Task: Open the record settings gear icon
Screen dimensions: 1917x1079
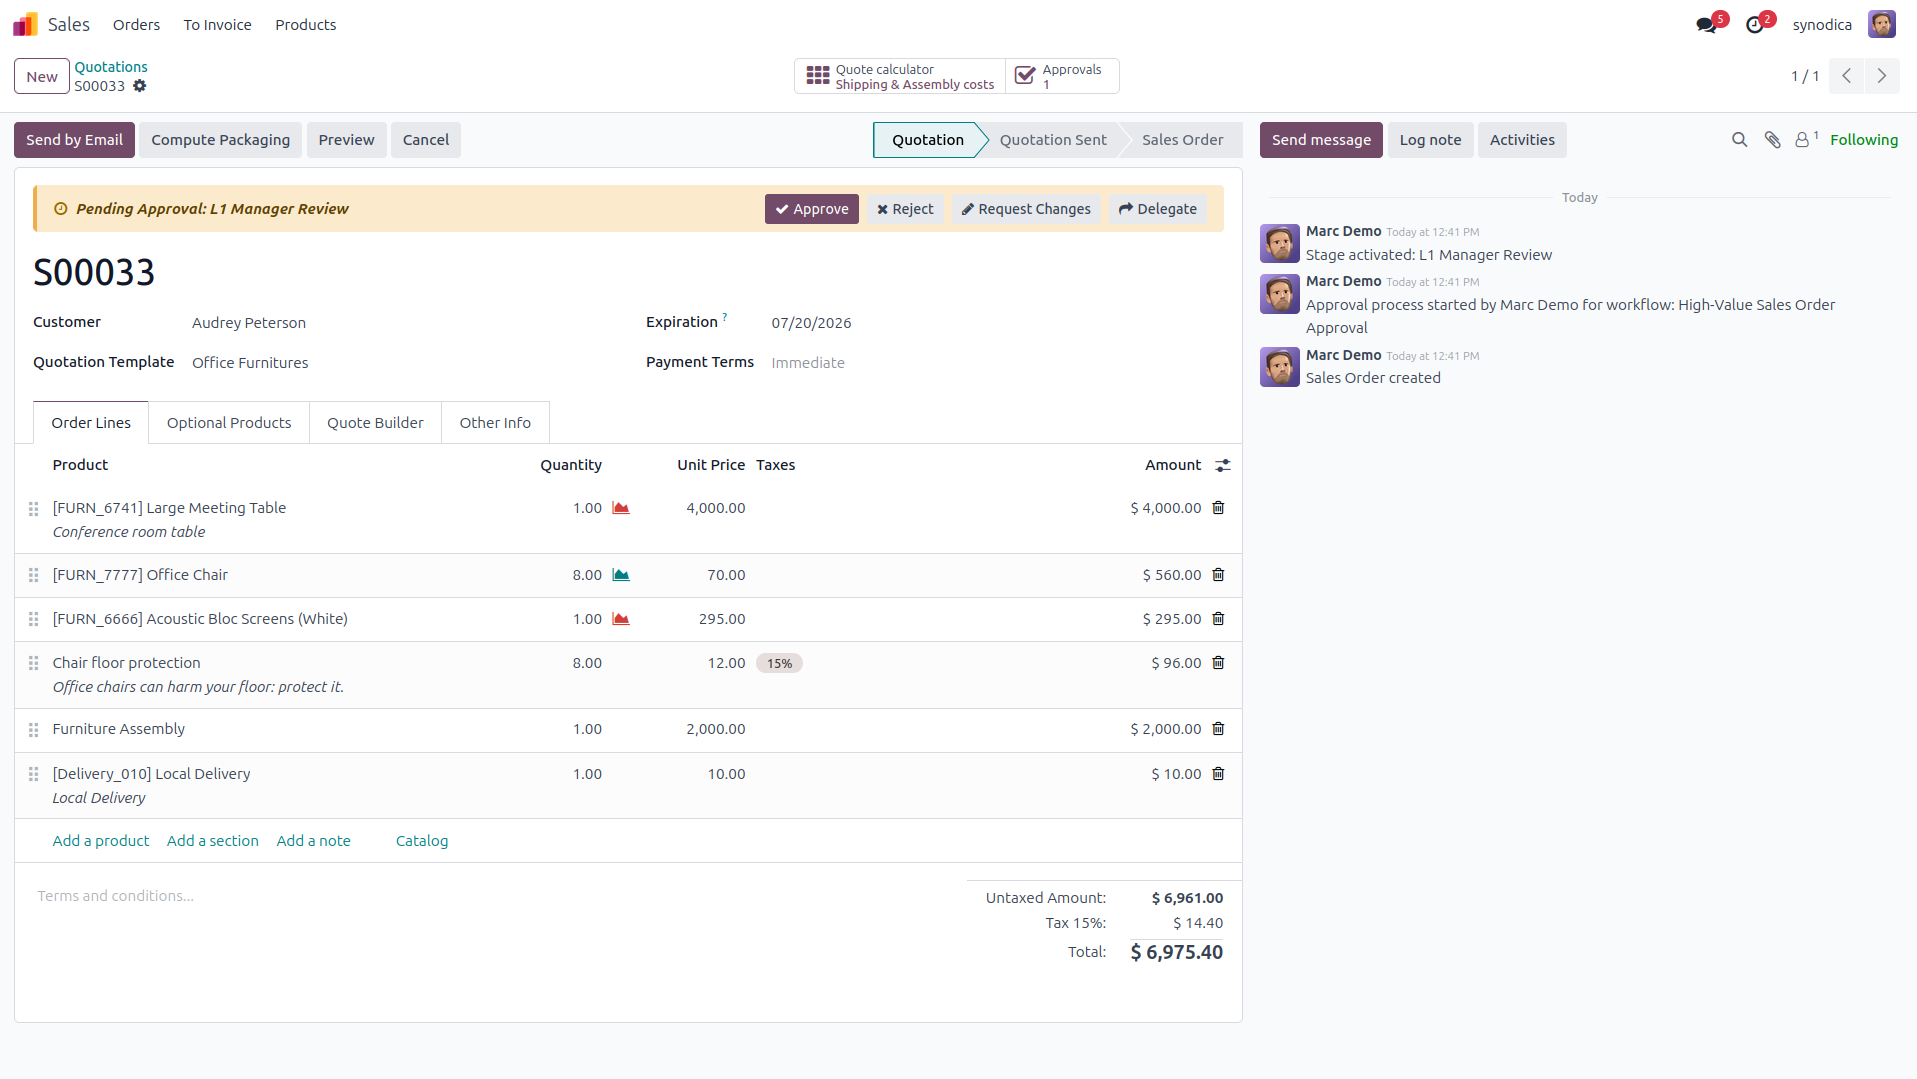Action: 140,86
